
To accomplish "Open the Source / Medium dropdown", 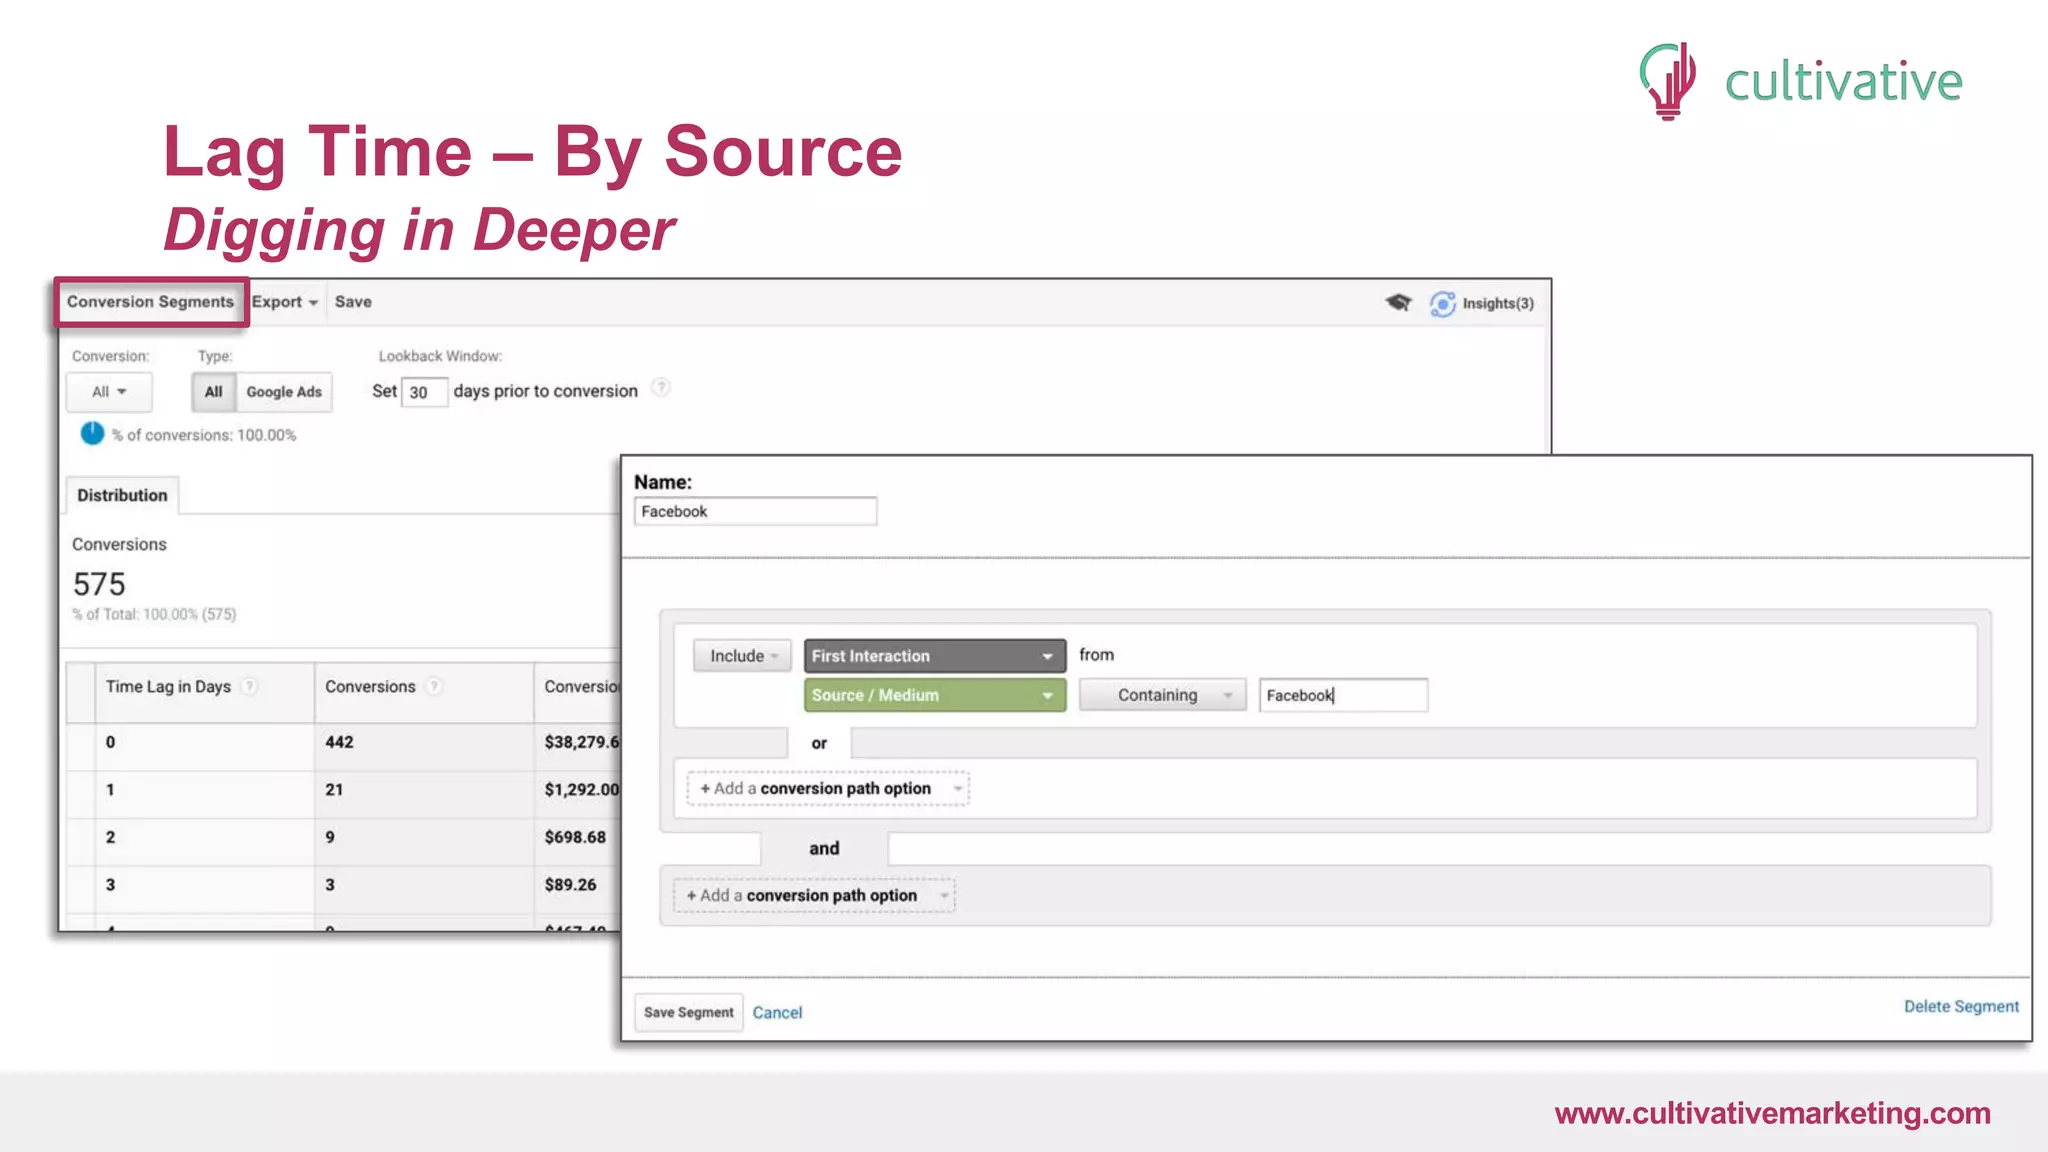I will pos(934,695).
